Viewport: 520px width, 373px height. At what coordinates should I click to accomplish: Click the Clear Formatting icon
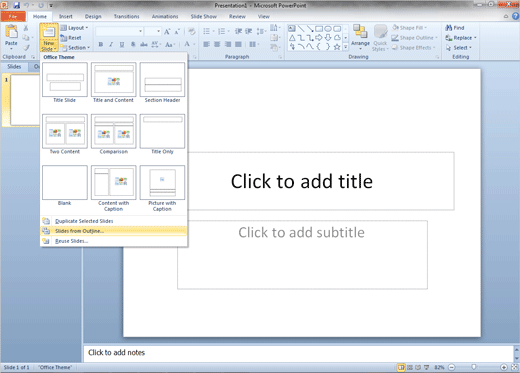click(x=192, y=32)
